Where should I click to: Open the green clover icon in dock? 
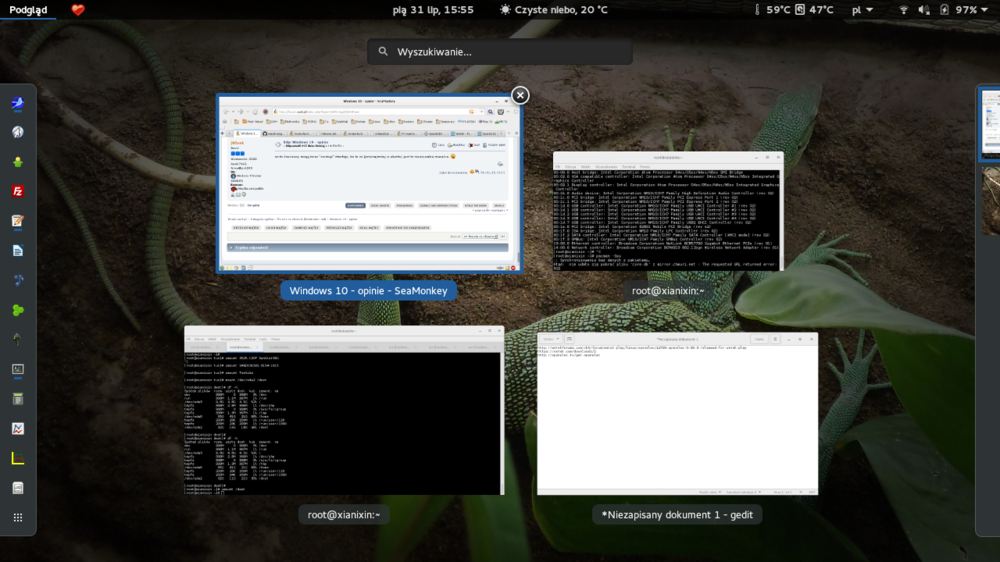[18, 310]
